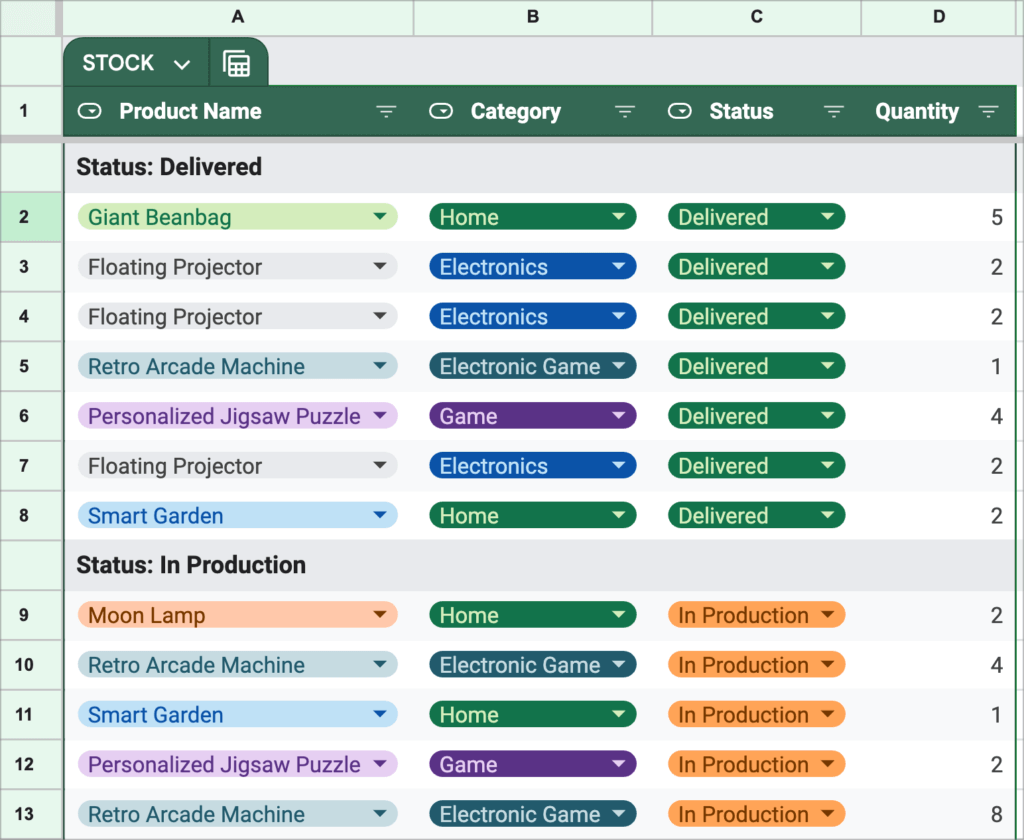Click dropdown type icon before Status header
The height and width of the screenshot is (840, 1024).
click(x=680, y=112)
